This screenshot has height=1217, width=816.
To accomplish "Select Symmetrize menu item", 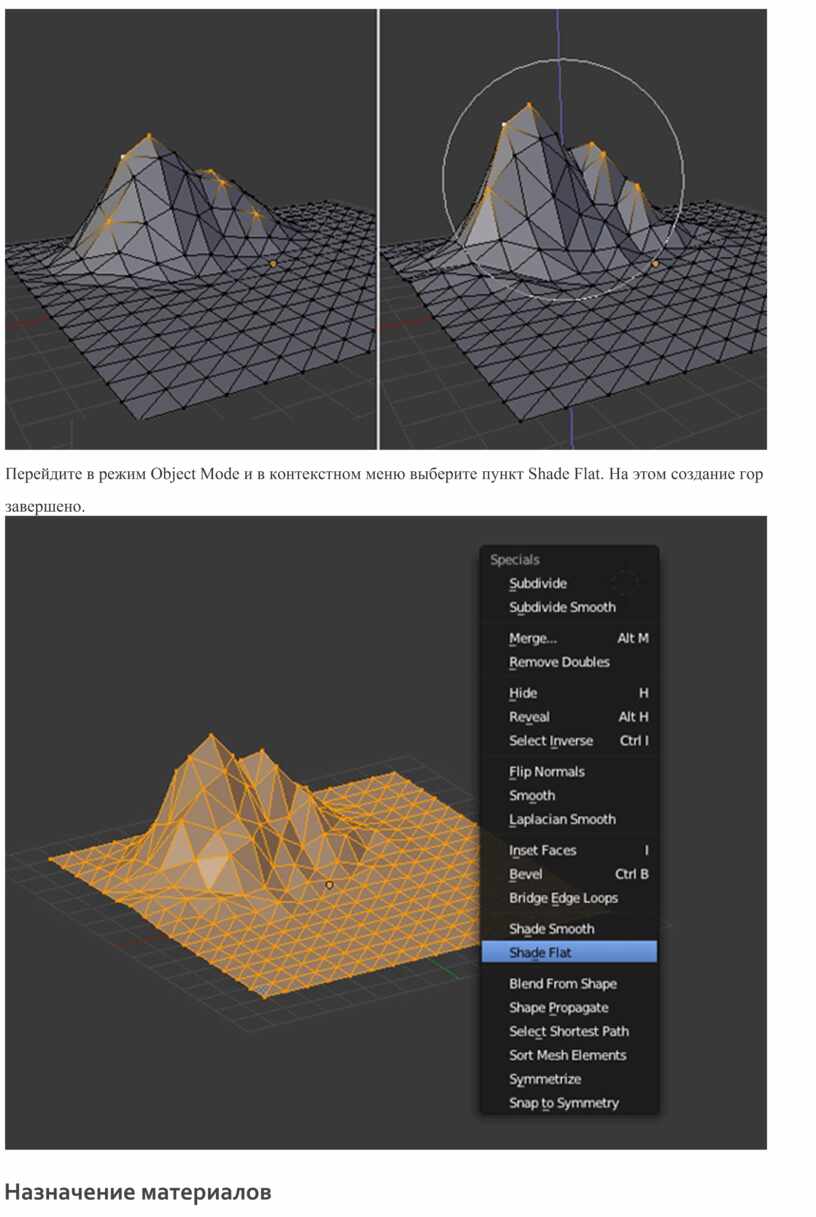I will (569, 1080).
